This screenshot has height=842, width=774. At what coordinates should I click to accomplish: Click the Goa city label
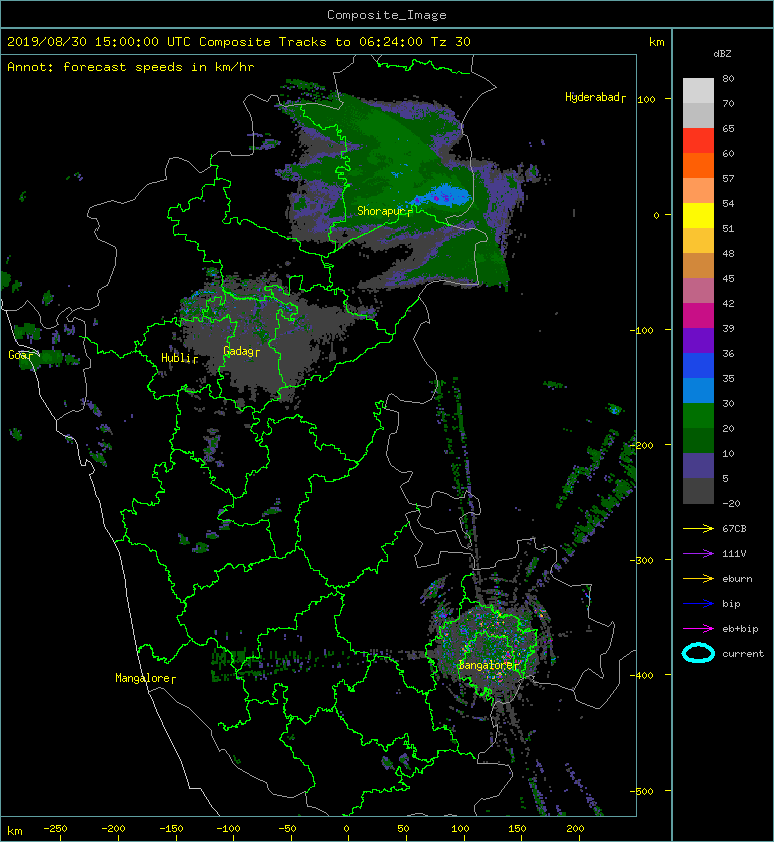pyautogui.click(x=19, y=355)
